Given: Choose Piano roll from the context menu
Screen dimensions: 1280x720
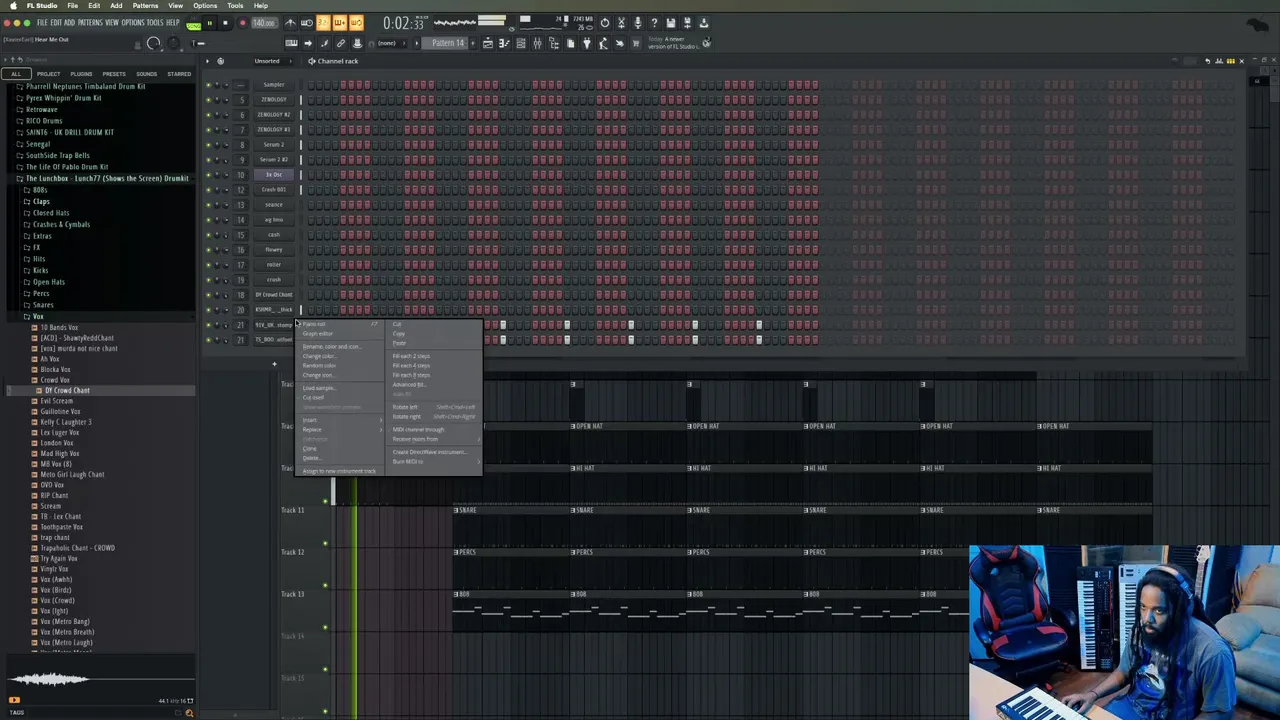Looking at the screenshot, I should pos(340,324).
